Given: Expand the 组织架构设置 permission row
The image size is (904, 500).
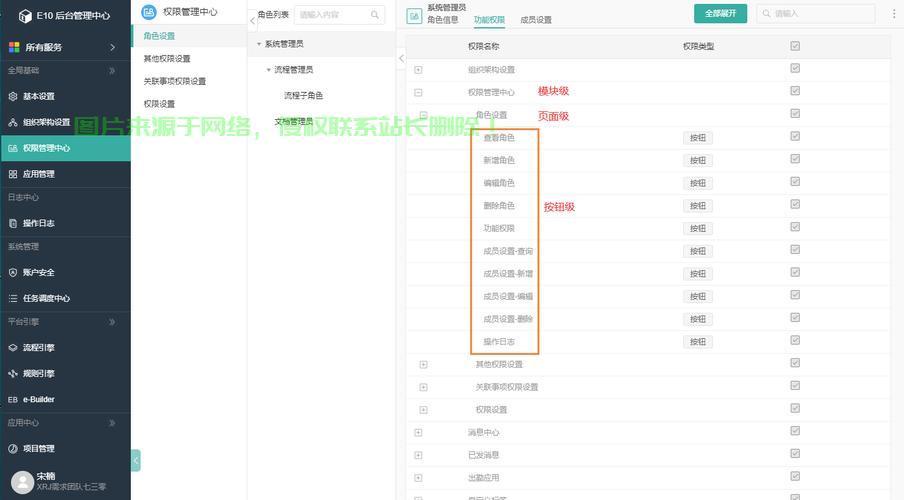Looking at the screenshot, I should (418, 70).
